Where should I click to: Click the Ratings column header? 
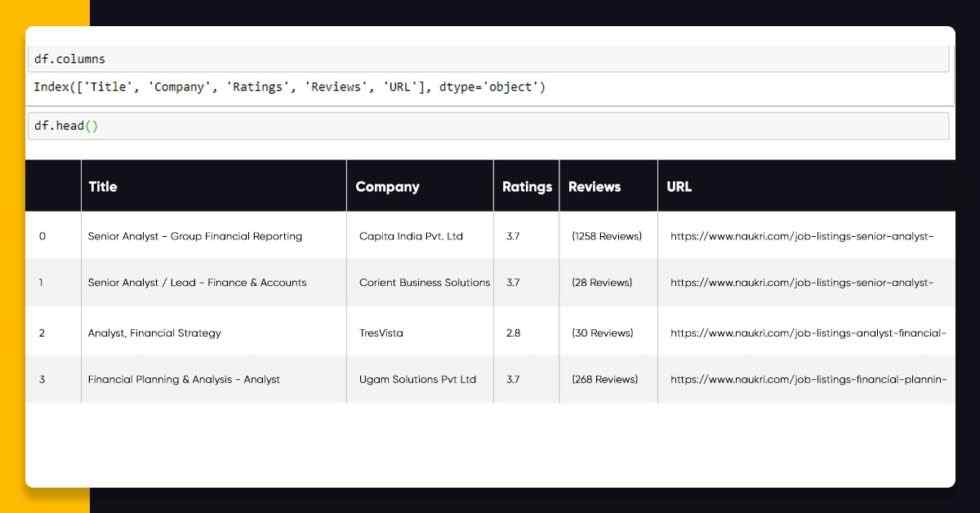tap(527, 187)
